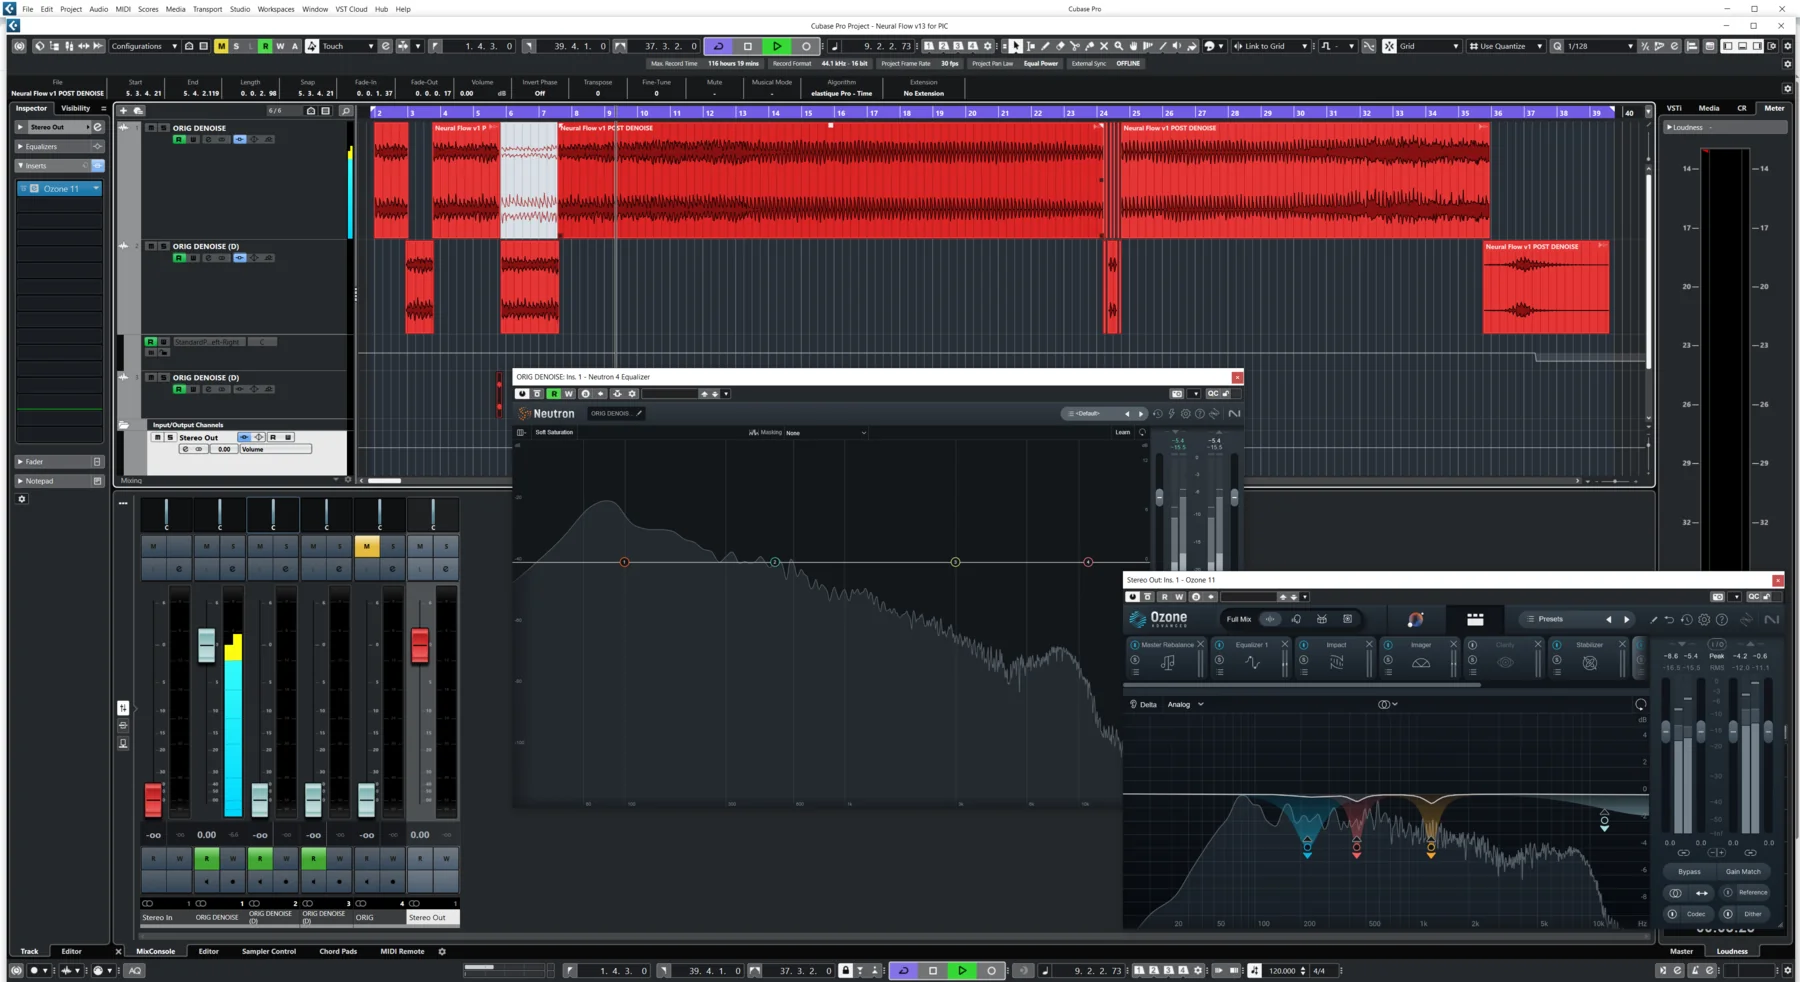Click the Gain Match button

pos(1743,871)
